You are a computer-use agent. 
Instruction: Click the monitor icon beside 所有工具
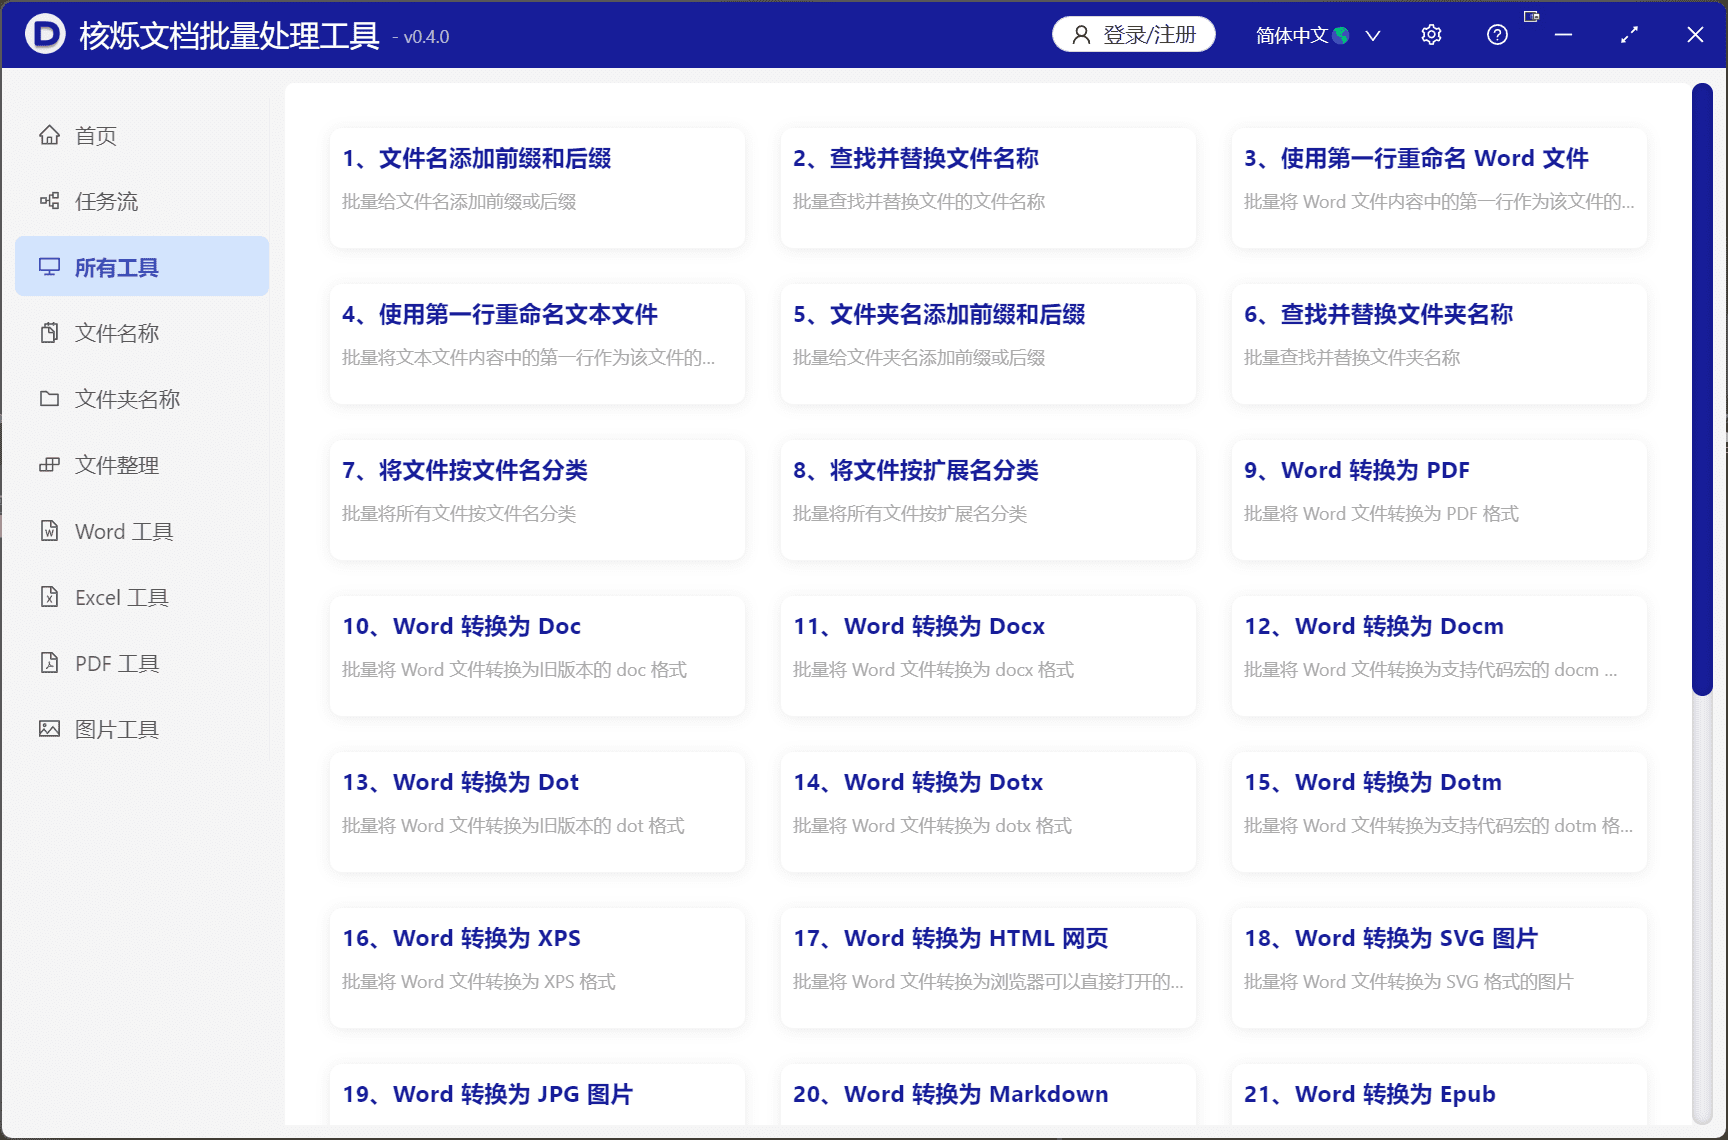49,267
